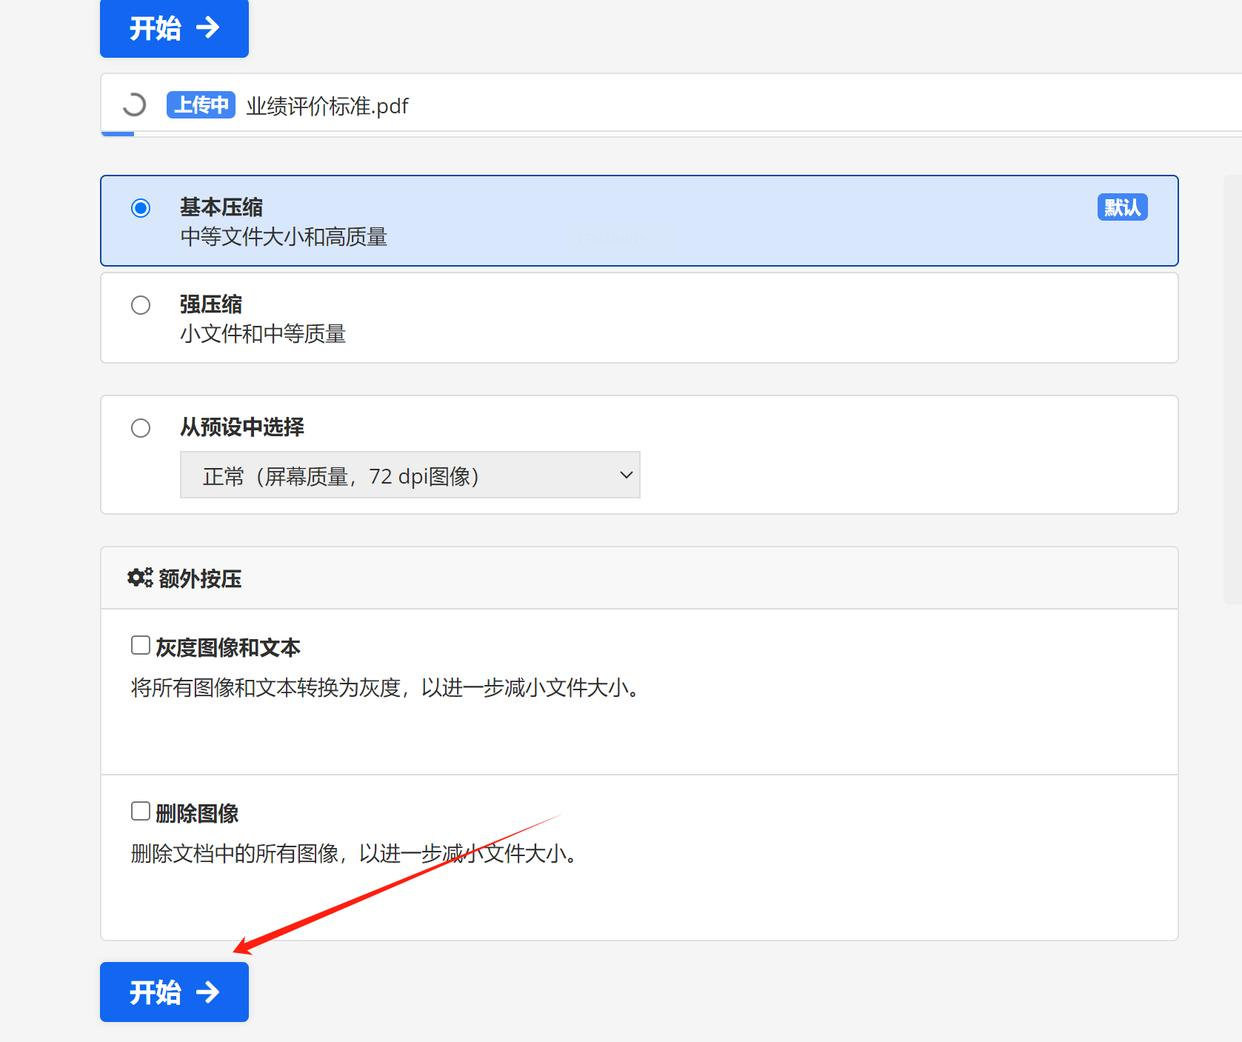Click the 默认 default badge

(x=1122, y=207)
